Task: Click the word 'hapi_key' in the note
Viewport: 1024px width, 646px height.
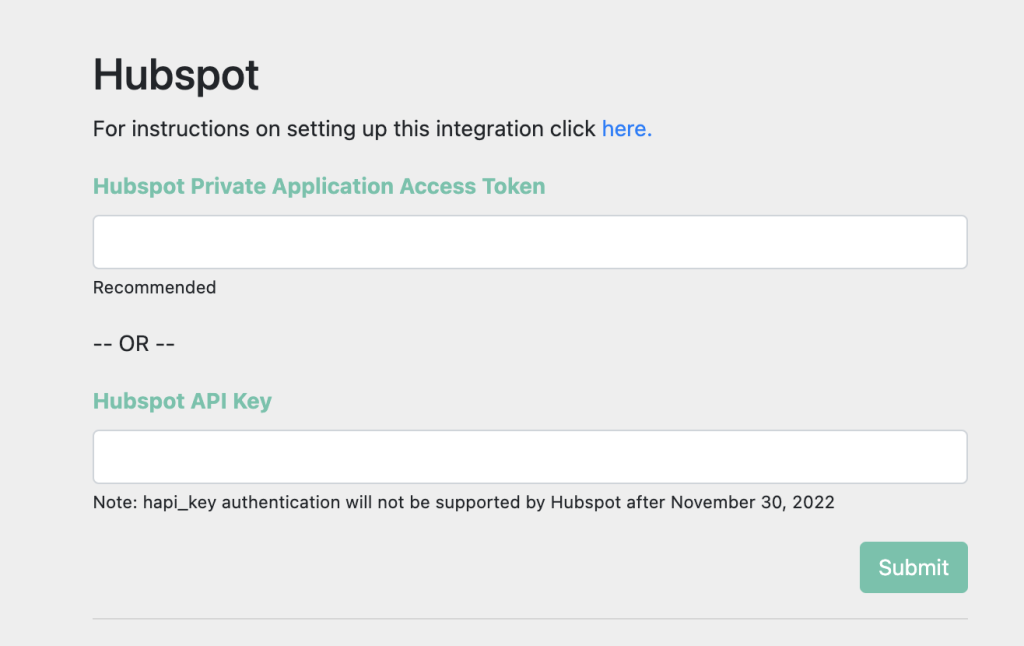Action: [x=179, y=502]
